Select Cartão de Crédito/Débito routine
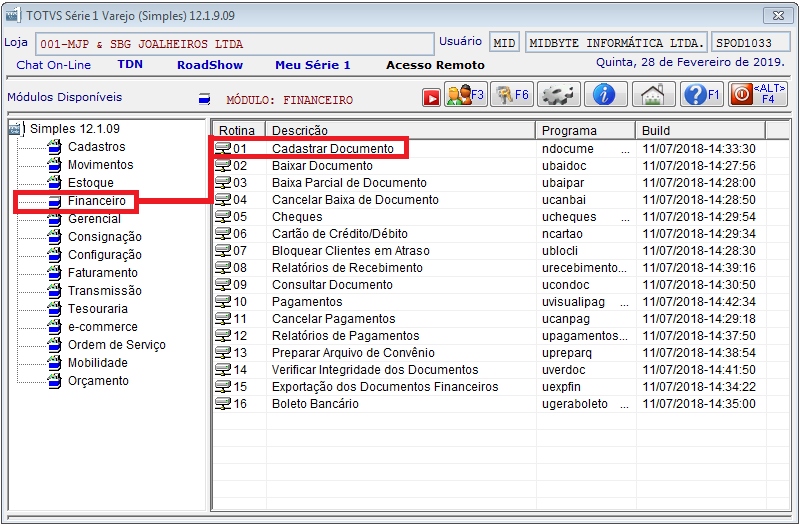Image resolution: width=800 pixels, height=527 pixels. click(340, 234)
